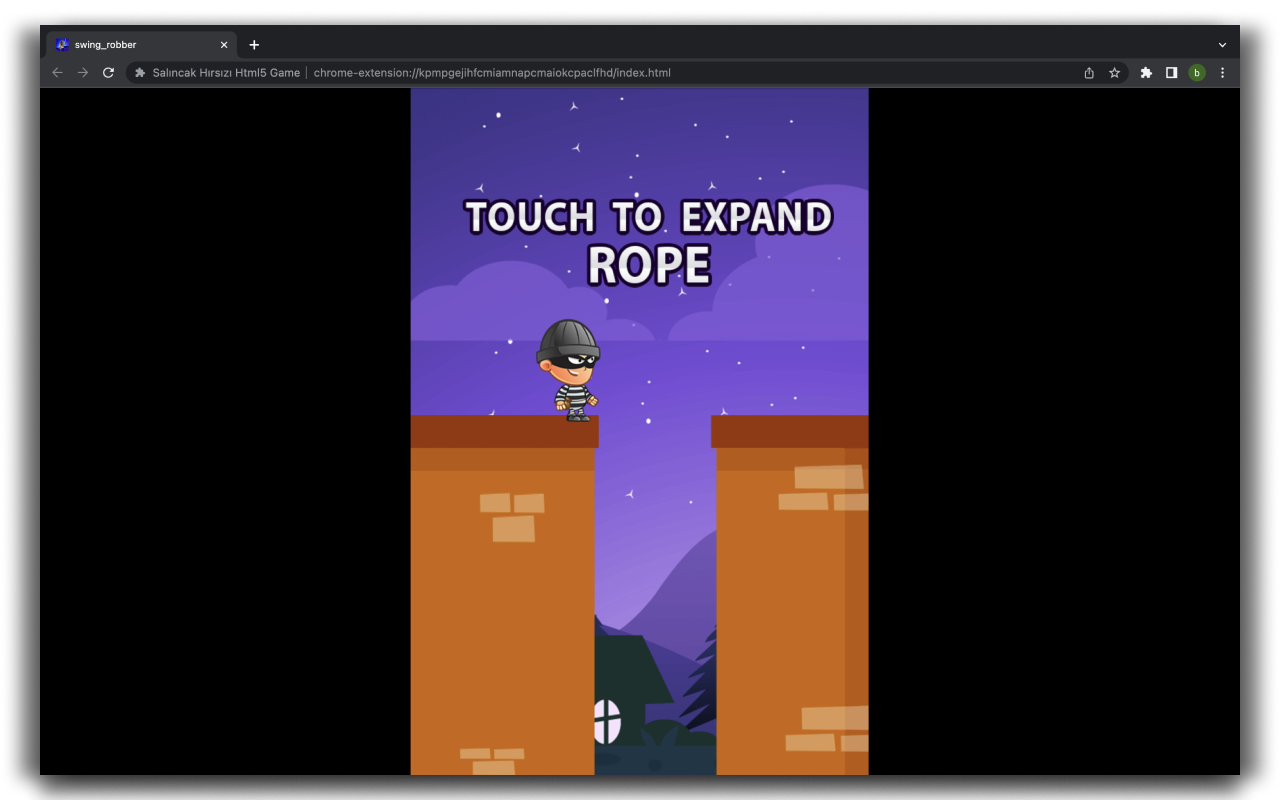Expand the tab search chevron at top right
This screenshot has height=800, width=1280.
pyautogui.click(x=1222, y=44)
